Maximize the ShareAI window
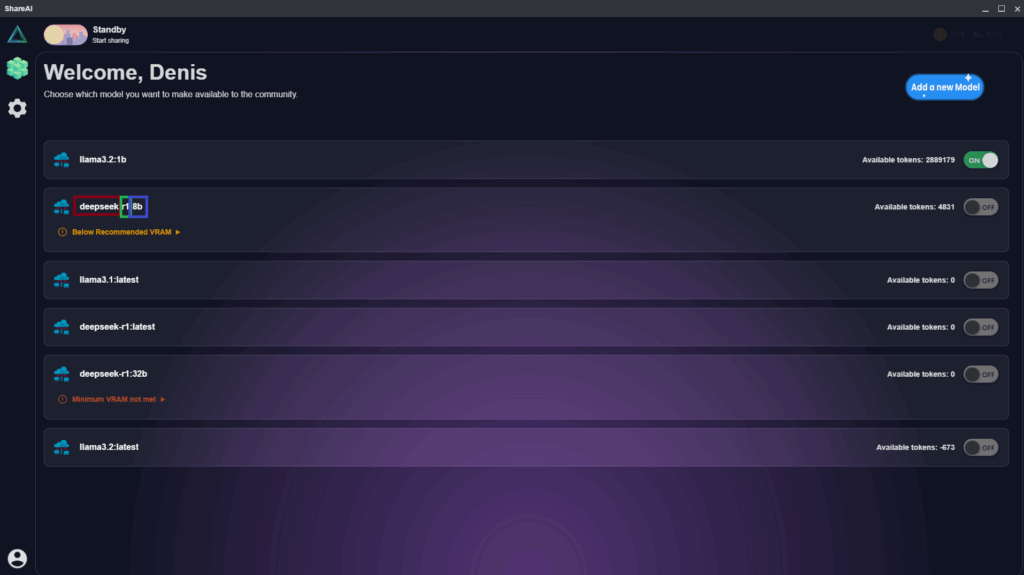 point(1001,8)
